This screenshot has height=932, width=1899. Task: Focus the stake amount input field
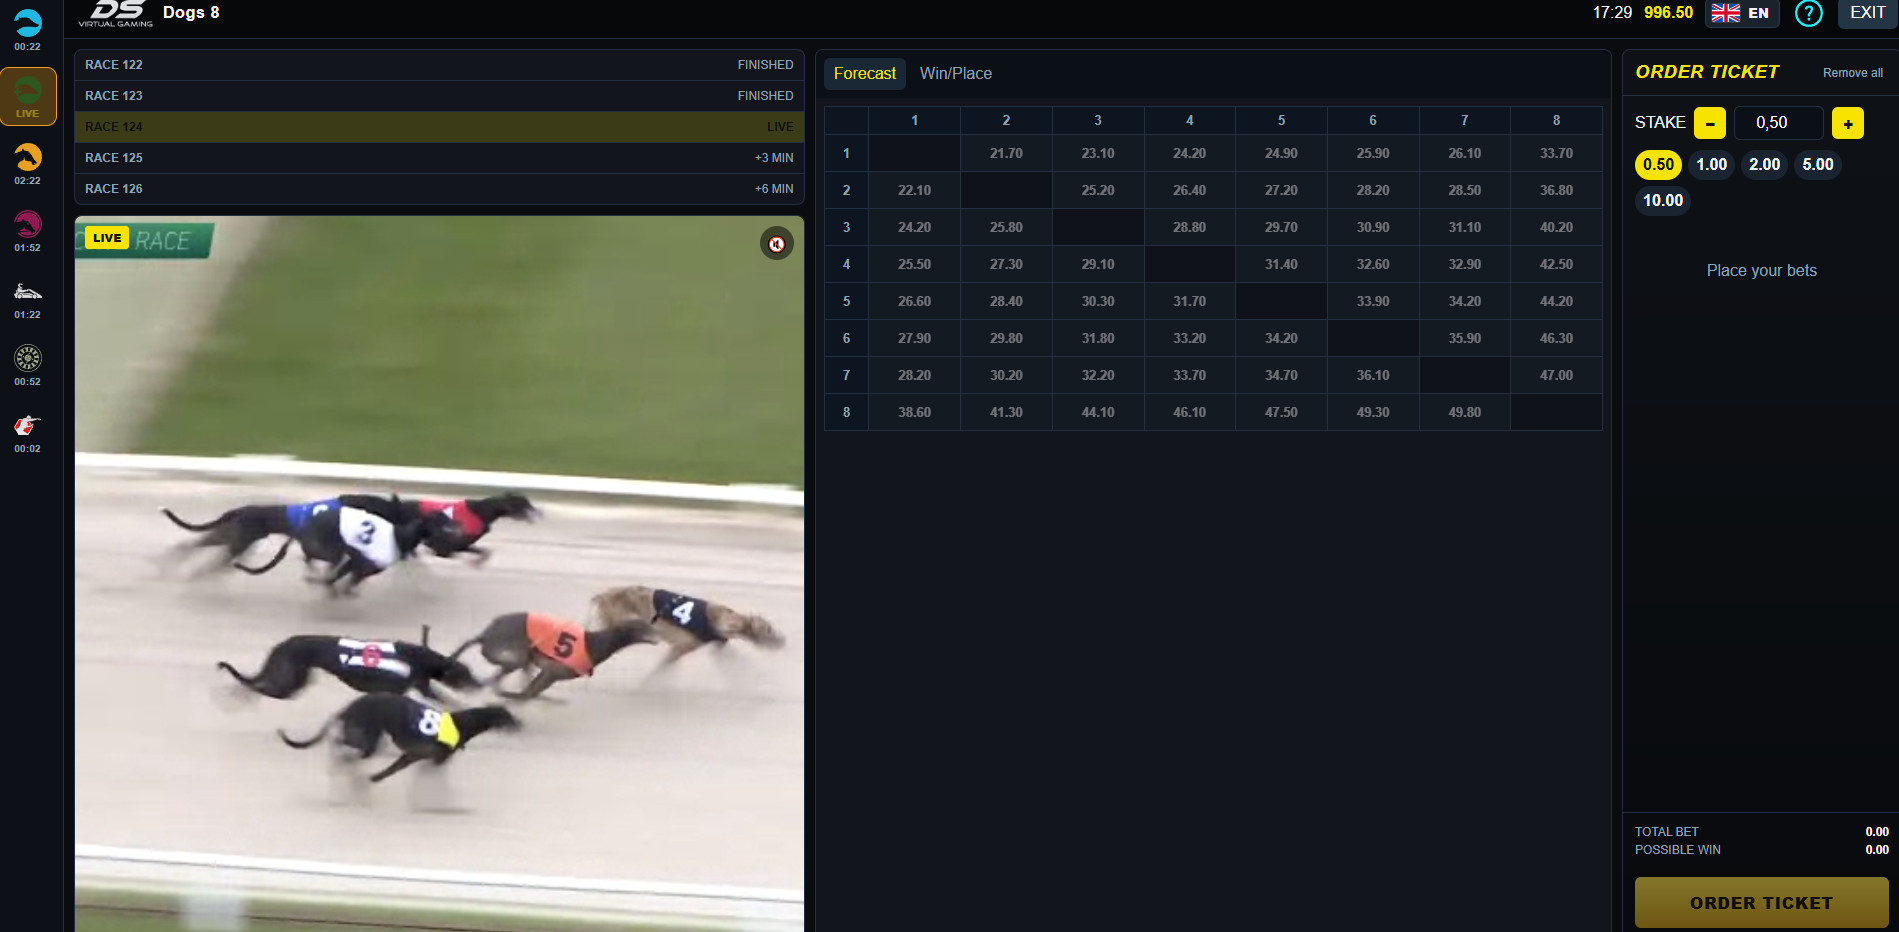point(1779,123)
